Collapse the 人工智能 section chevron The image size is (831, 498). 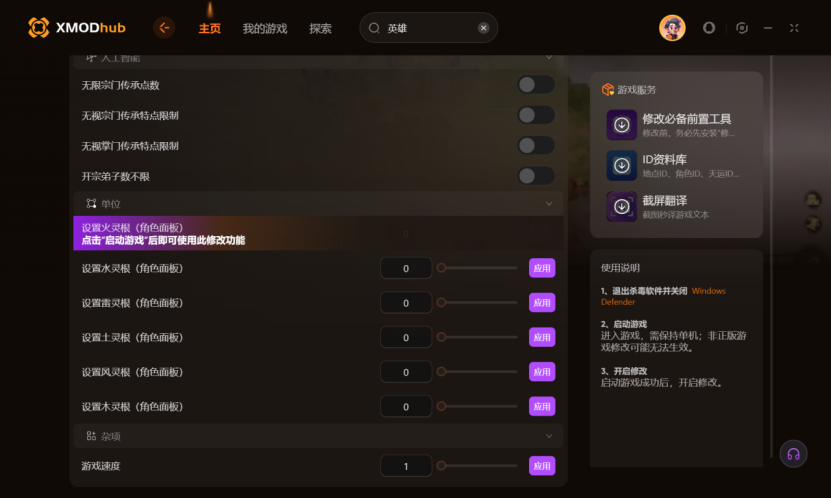click(x=549, y=58)
